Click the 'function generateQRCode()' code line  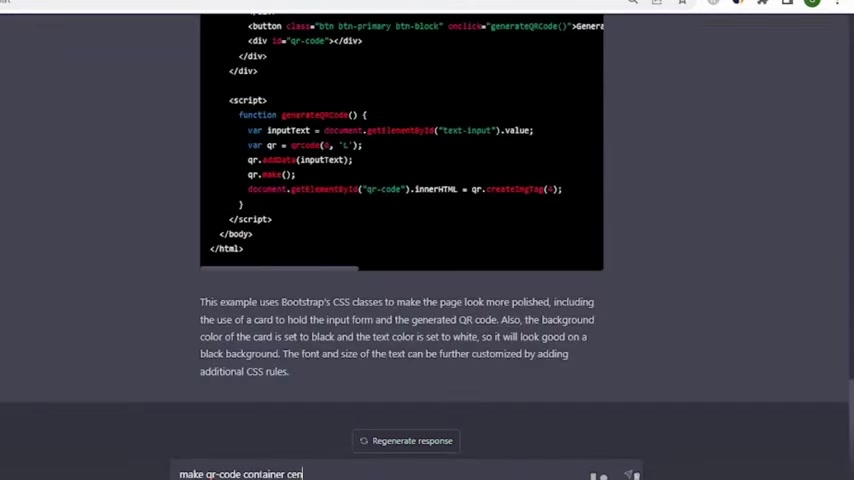(x=302, y=115)
